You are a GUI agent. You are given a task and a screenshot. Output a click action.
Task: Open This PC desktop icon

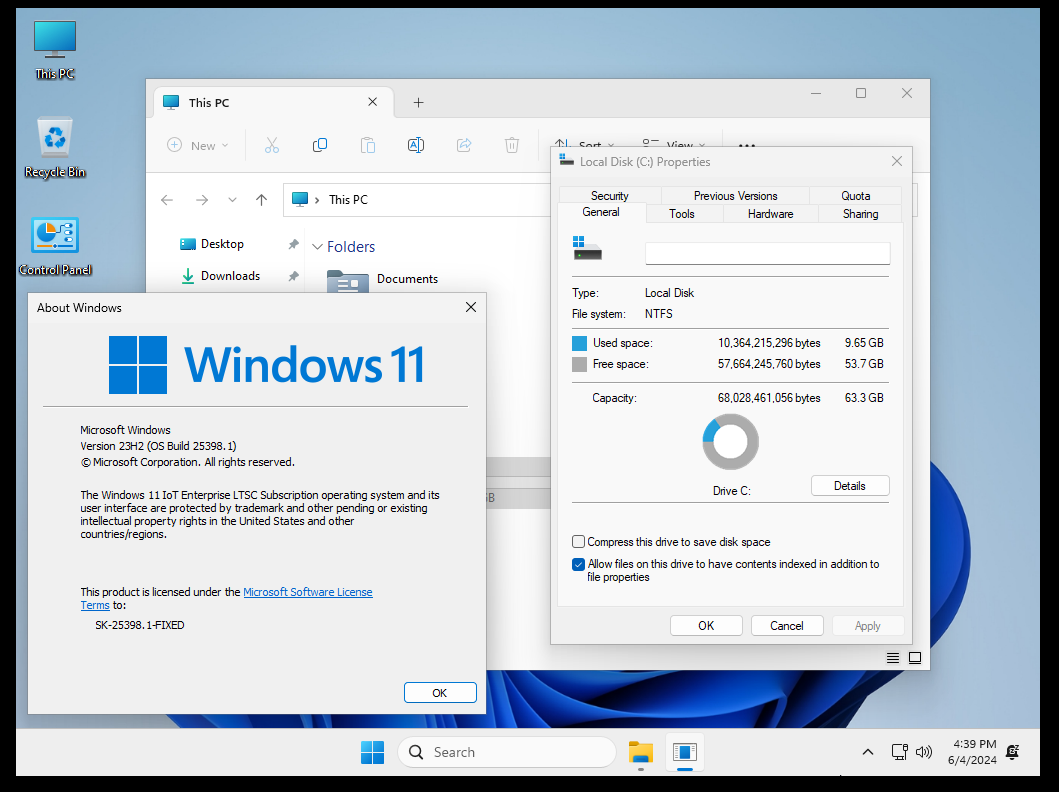55,50
